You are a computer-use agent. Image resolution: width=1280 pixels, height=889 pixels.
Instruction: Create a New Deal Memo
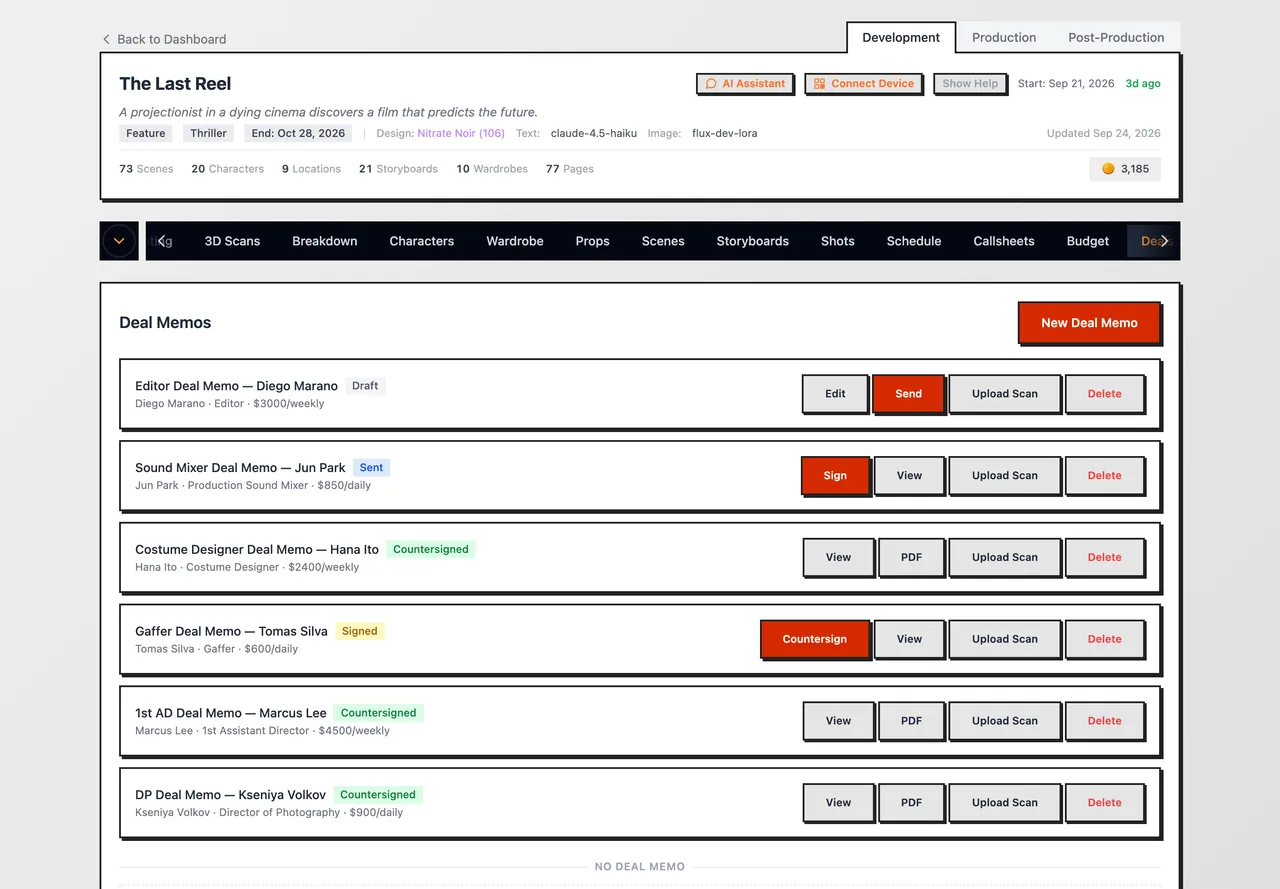point(1089,323)
